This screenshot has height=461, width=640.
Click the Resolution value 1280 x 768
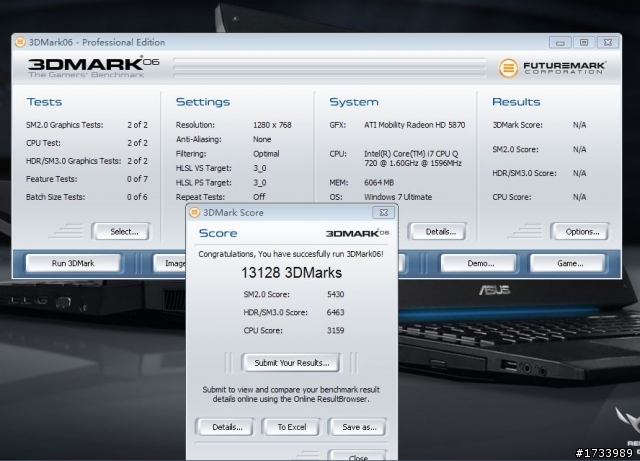pyautogui.click(x=272, y=125)
